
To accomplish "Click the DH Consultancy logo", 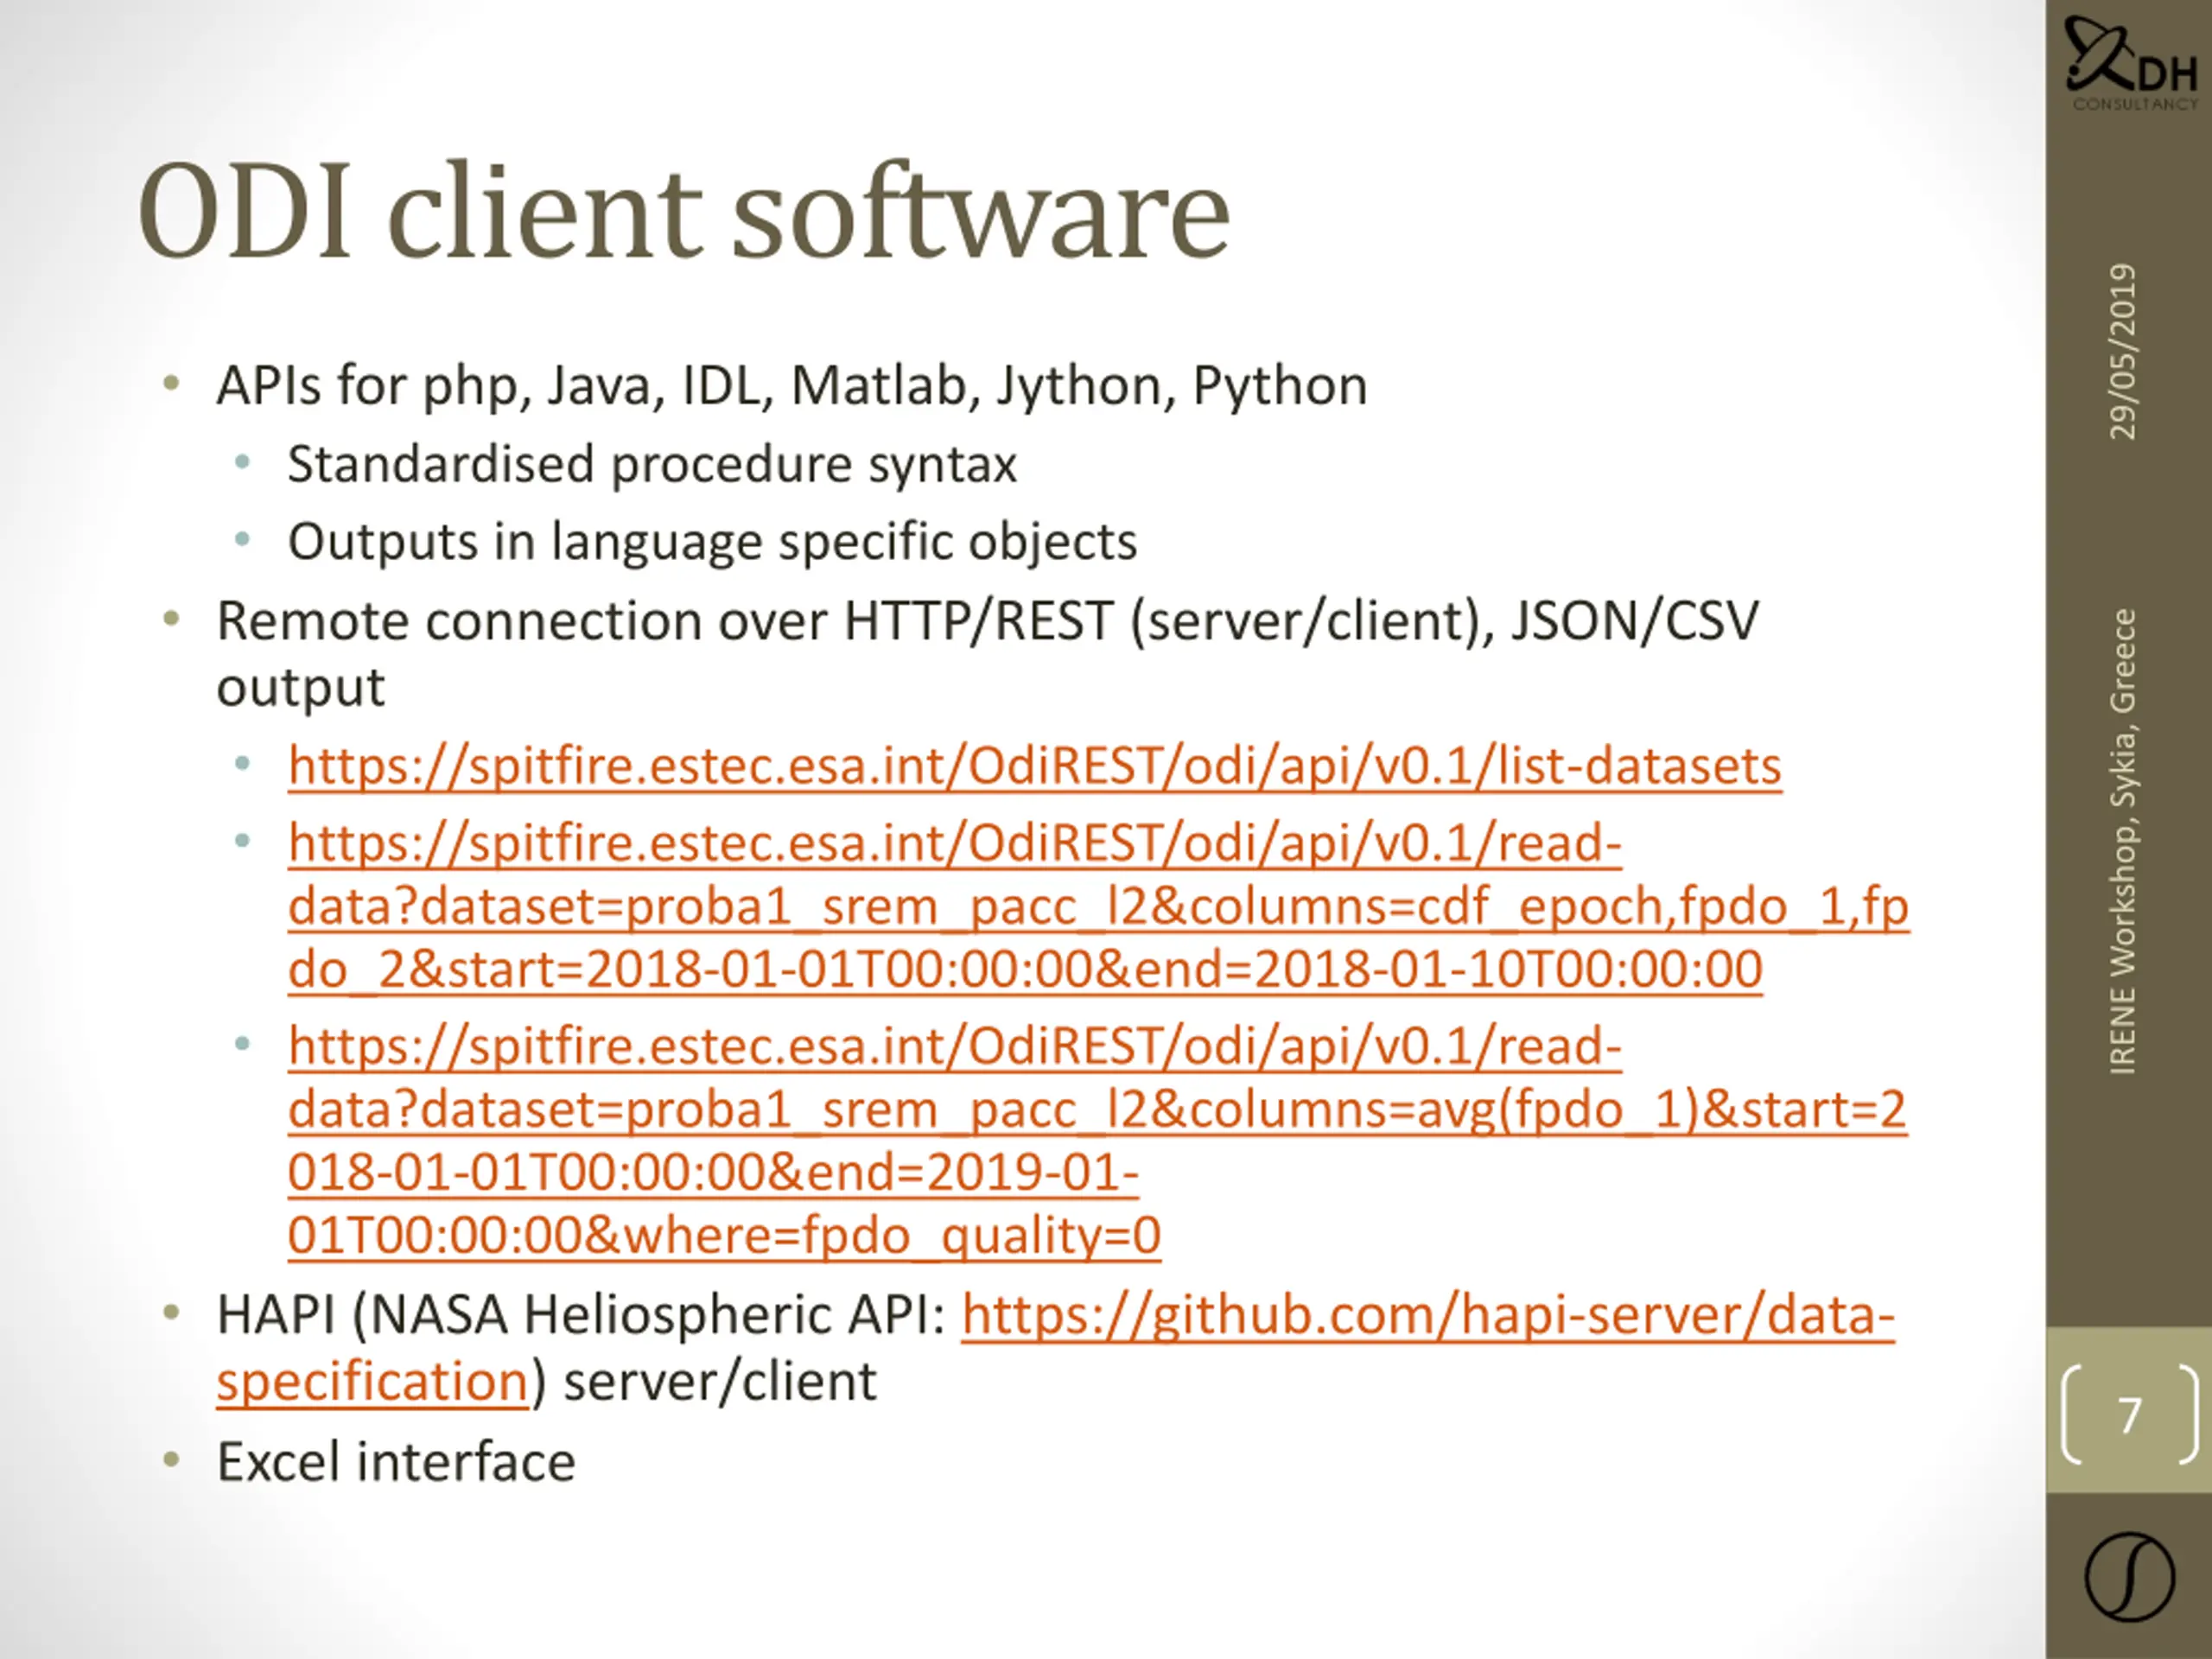I will click(x=2130, y=62).
